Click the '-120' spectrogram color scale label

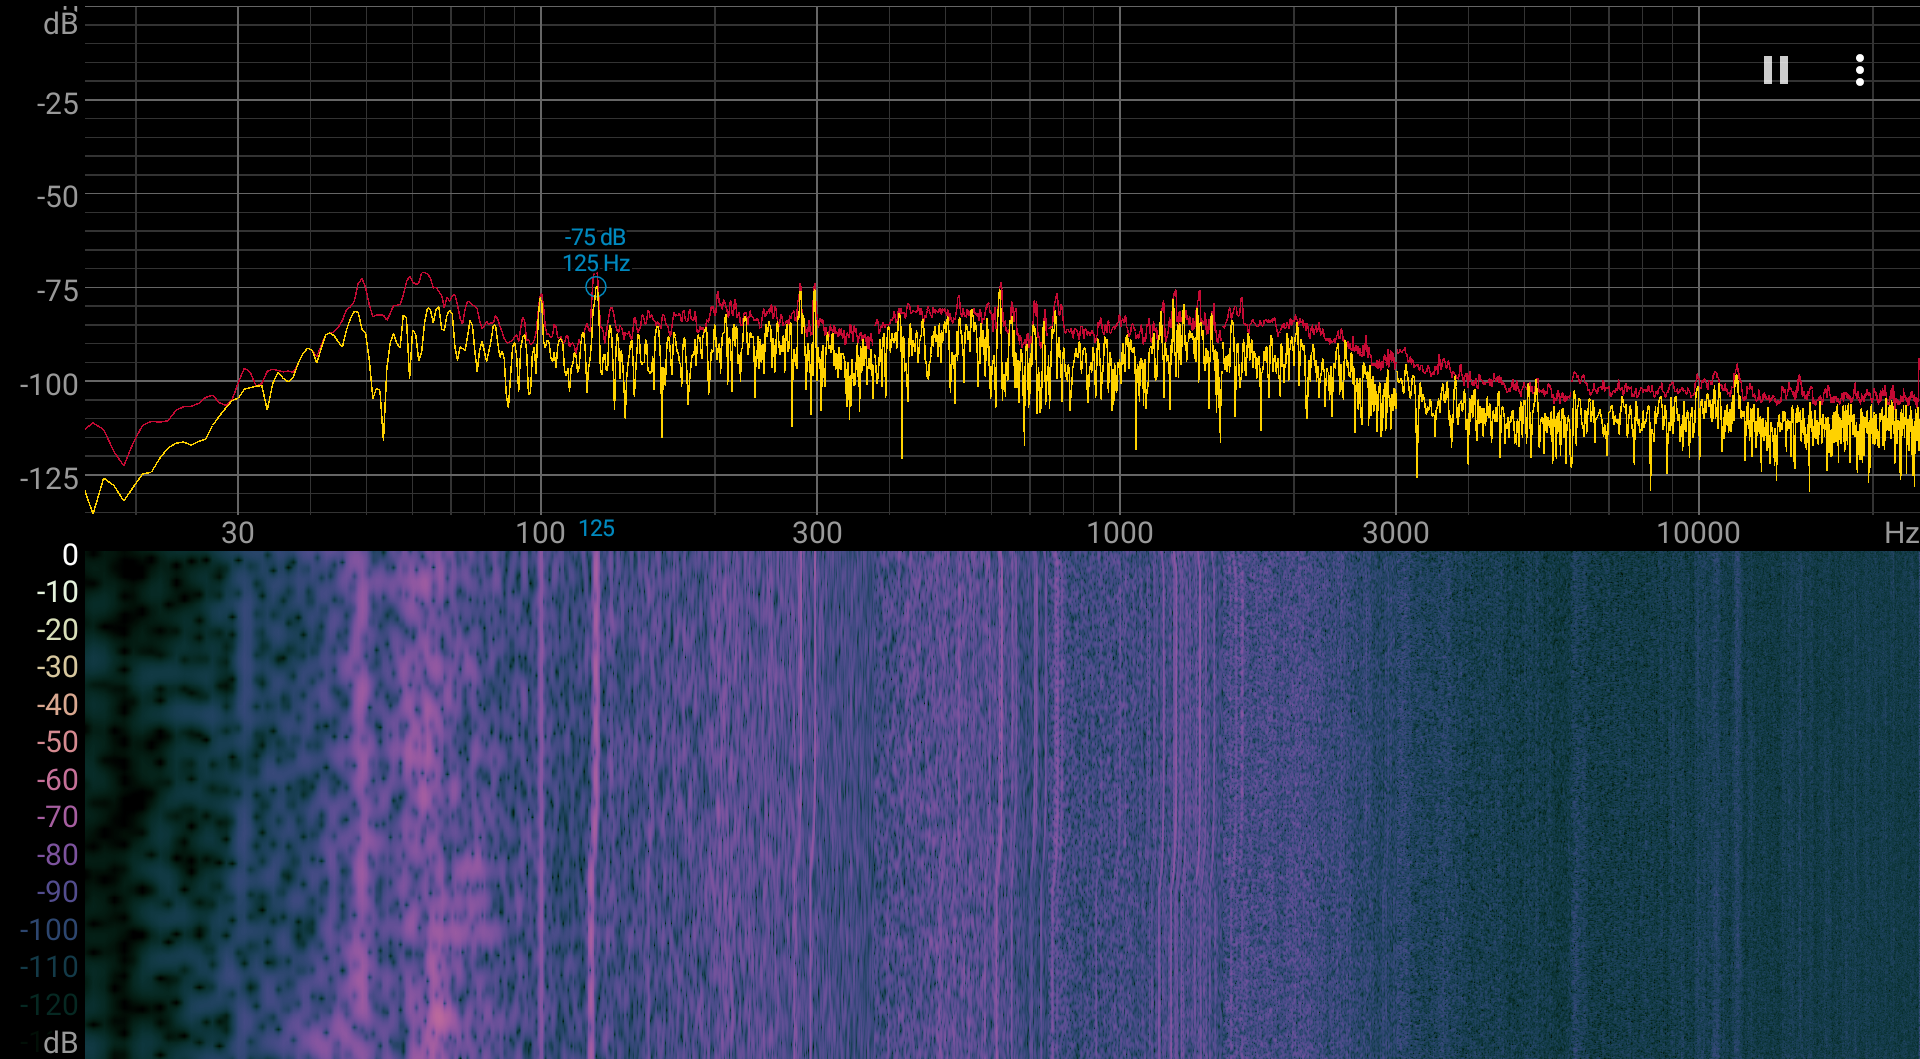(49, 1005)
